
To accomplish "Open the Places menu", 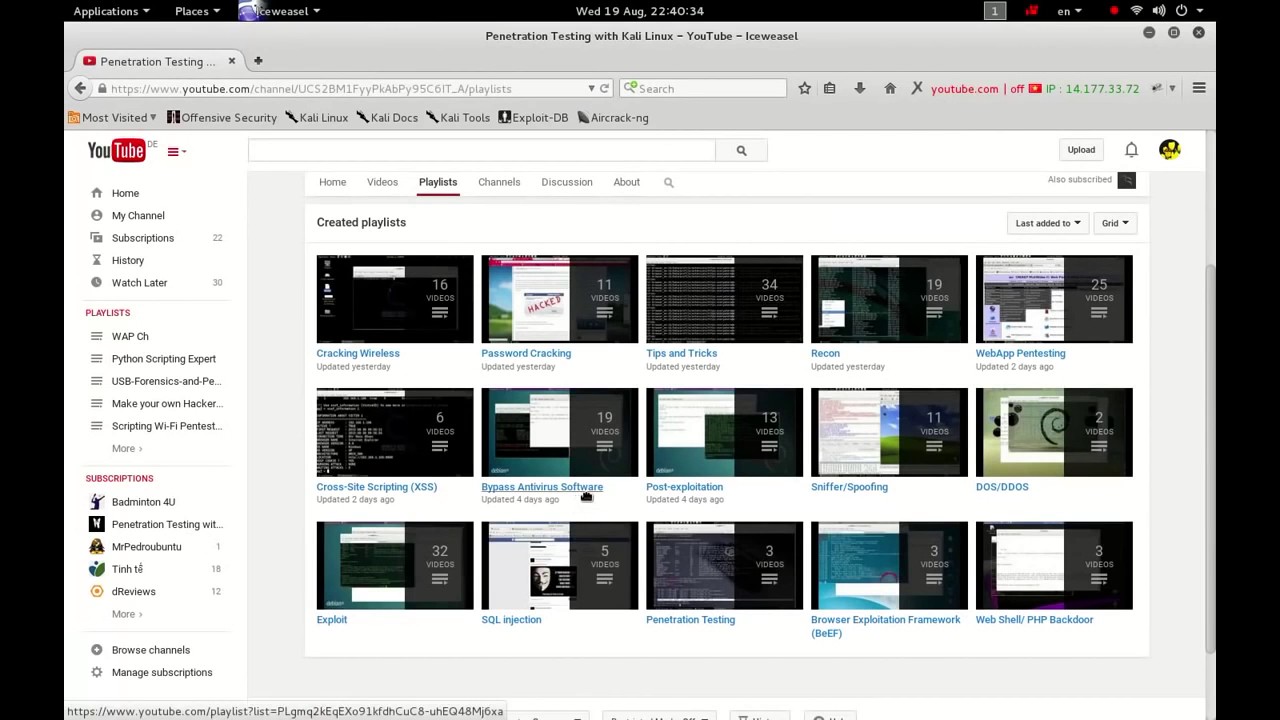I will click(197, 11).
